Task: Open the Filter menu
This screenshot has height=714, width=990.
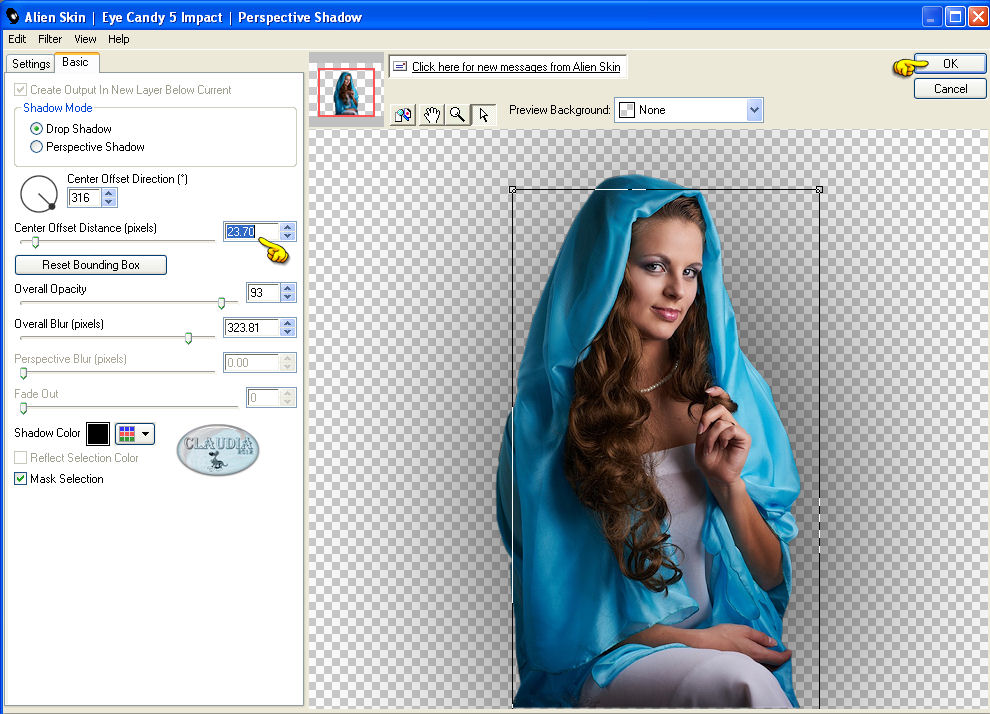Action: (x=50, y=39)
